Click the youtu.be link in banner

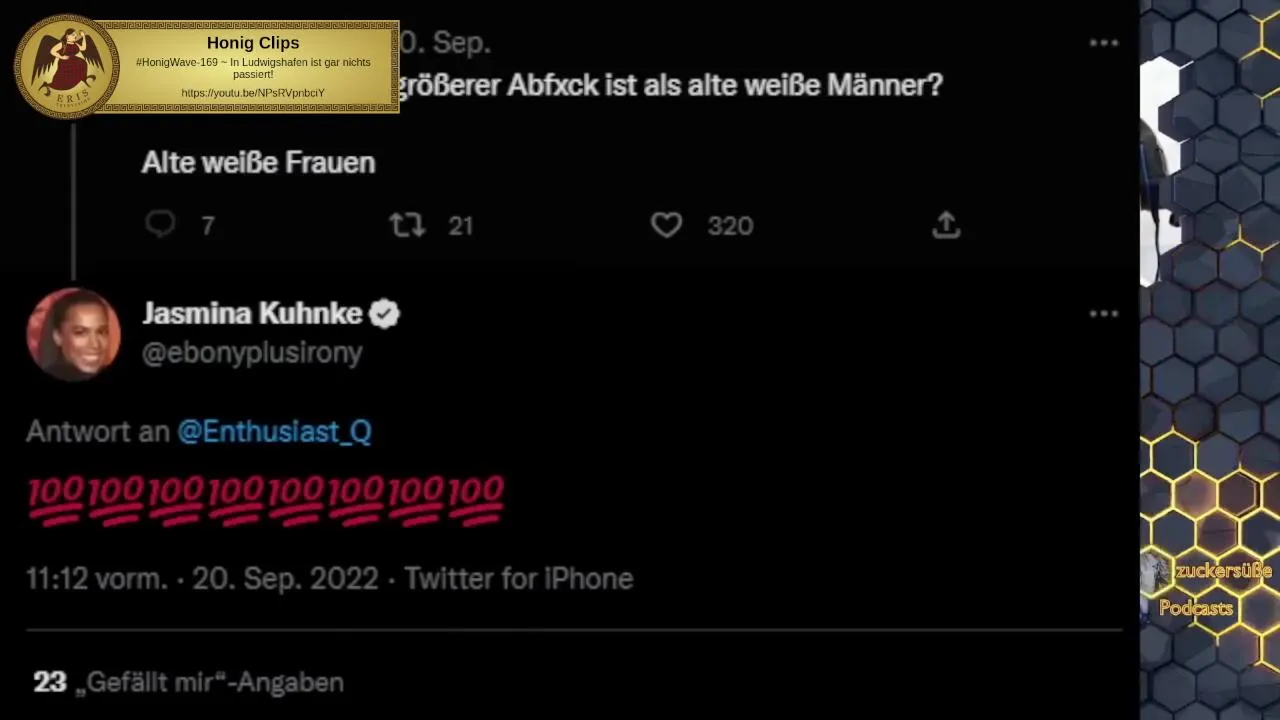point(253,93)
